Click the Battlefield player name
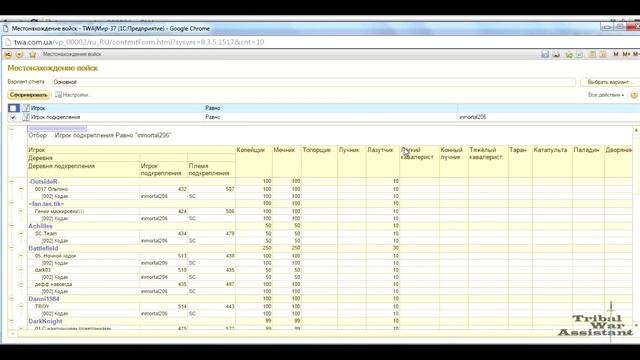 pos(43,248)
